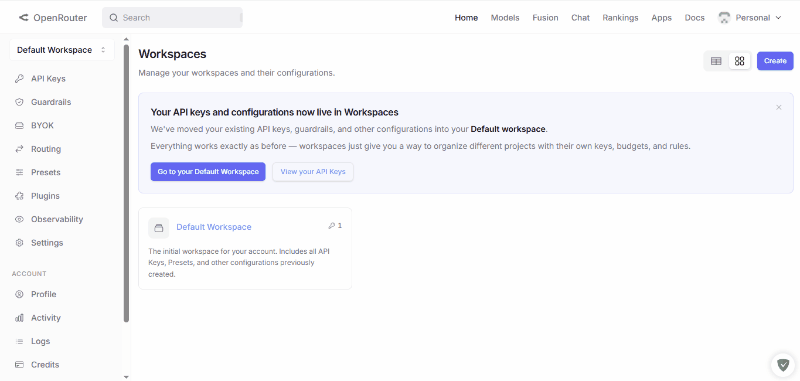Open the Rankings nav item

tap(620, 18)
